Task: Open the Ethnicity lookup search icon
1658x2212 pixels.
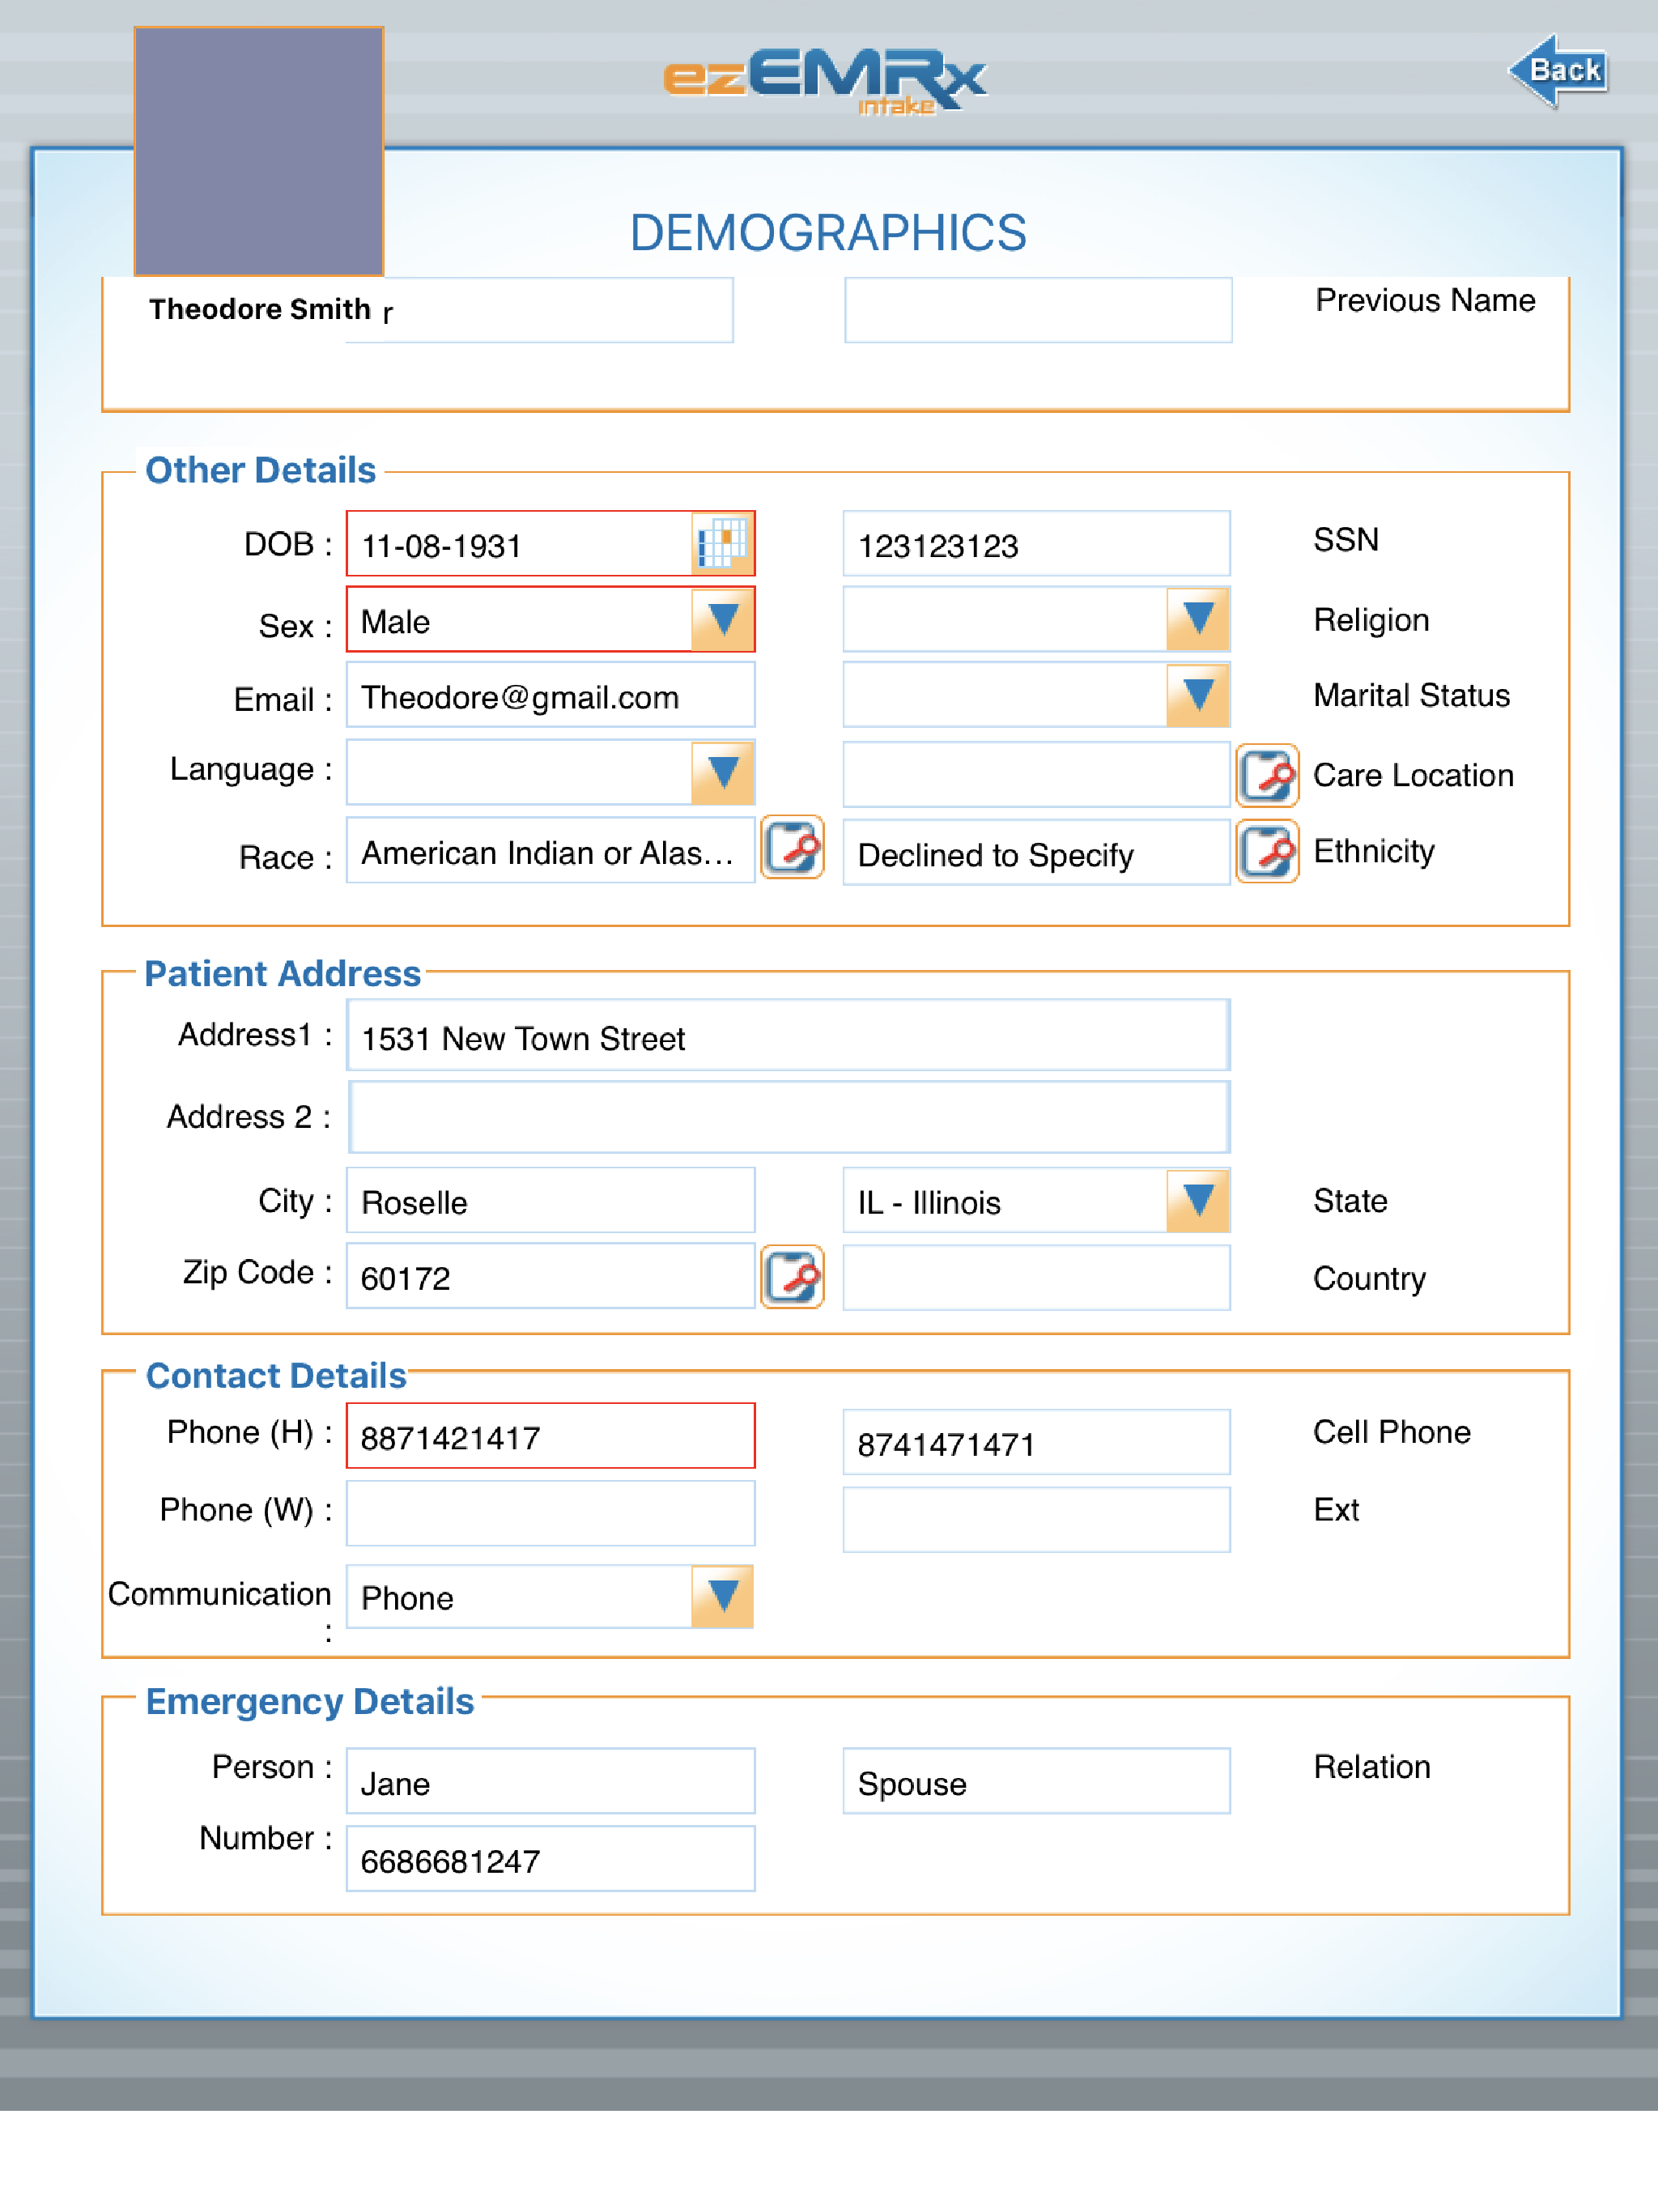Action: [x=1267, y=852]
